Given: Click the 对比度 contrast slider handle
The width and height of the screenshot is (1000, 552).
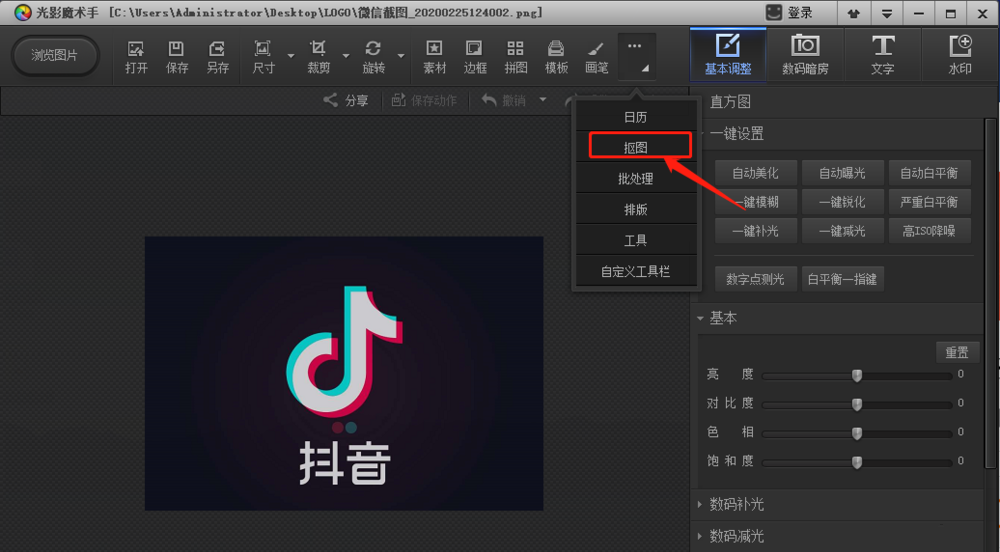Looking at the screenshot, I should (x=857, y=404).
